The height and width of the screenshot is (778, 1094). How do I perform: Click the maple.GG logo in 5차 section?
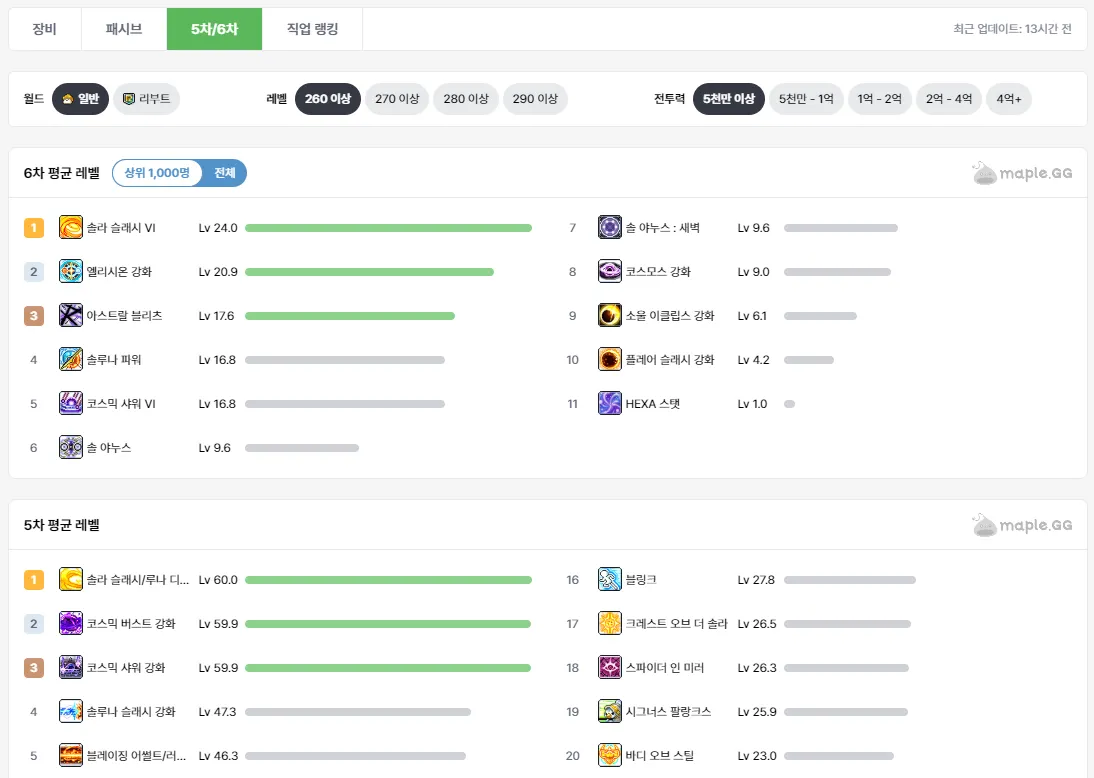1022,525
